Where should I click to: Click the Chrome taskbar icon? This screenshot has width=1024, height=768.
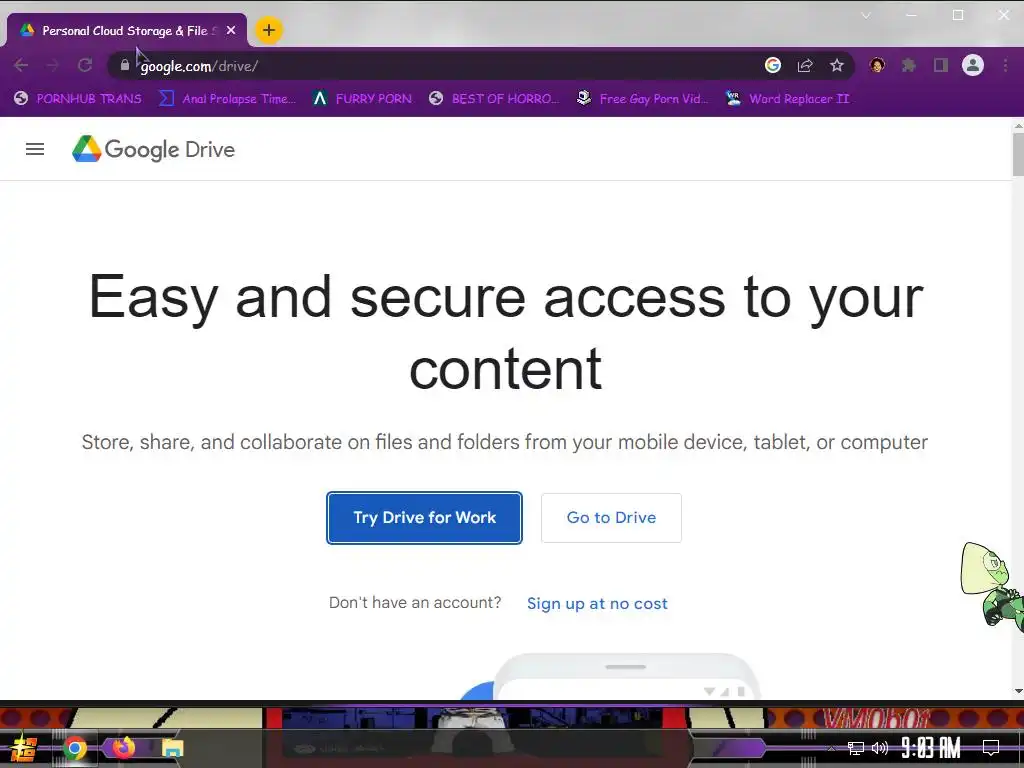click(74, 748)
